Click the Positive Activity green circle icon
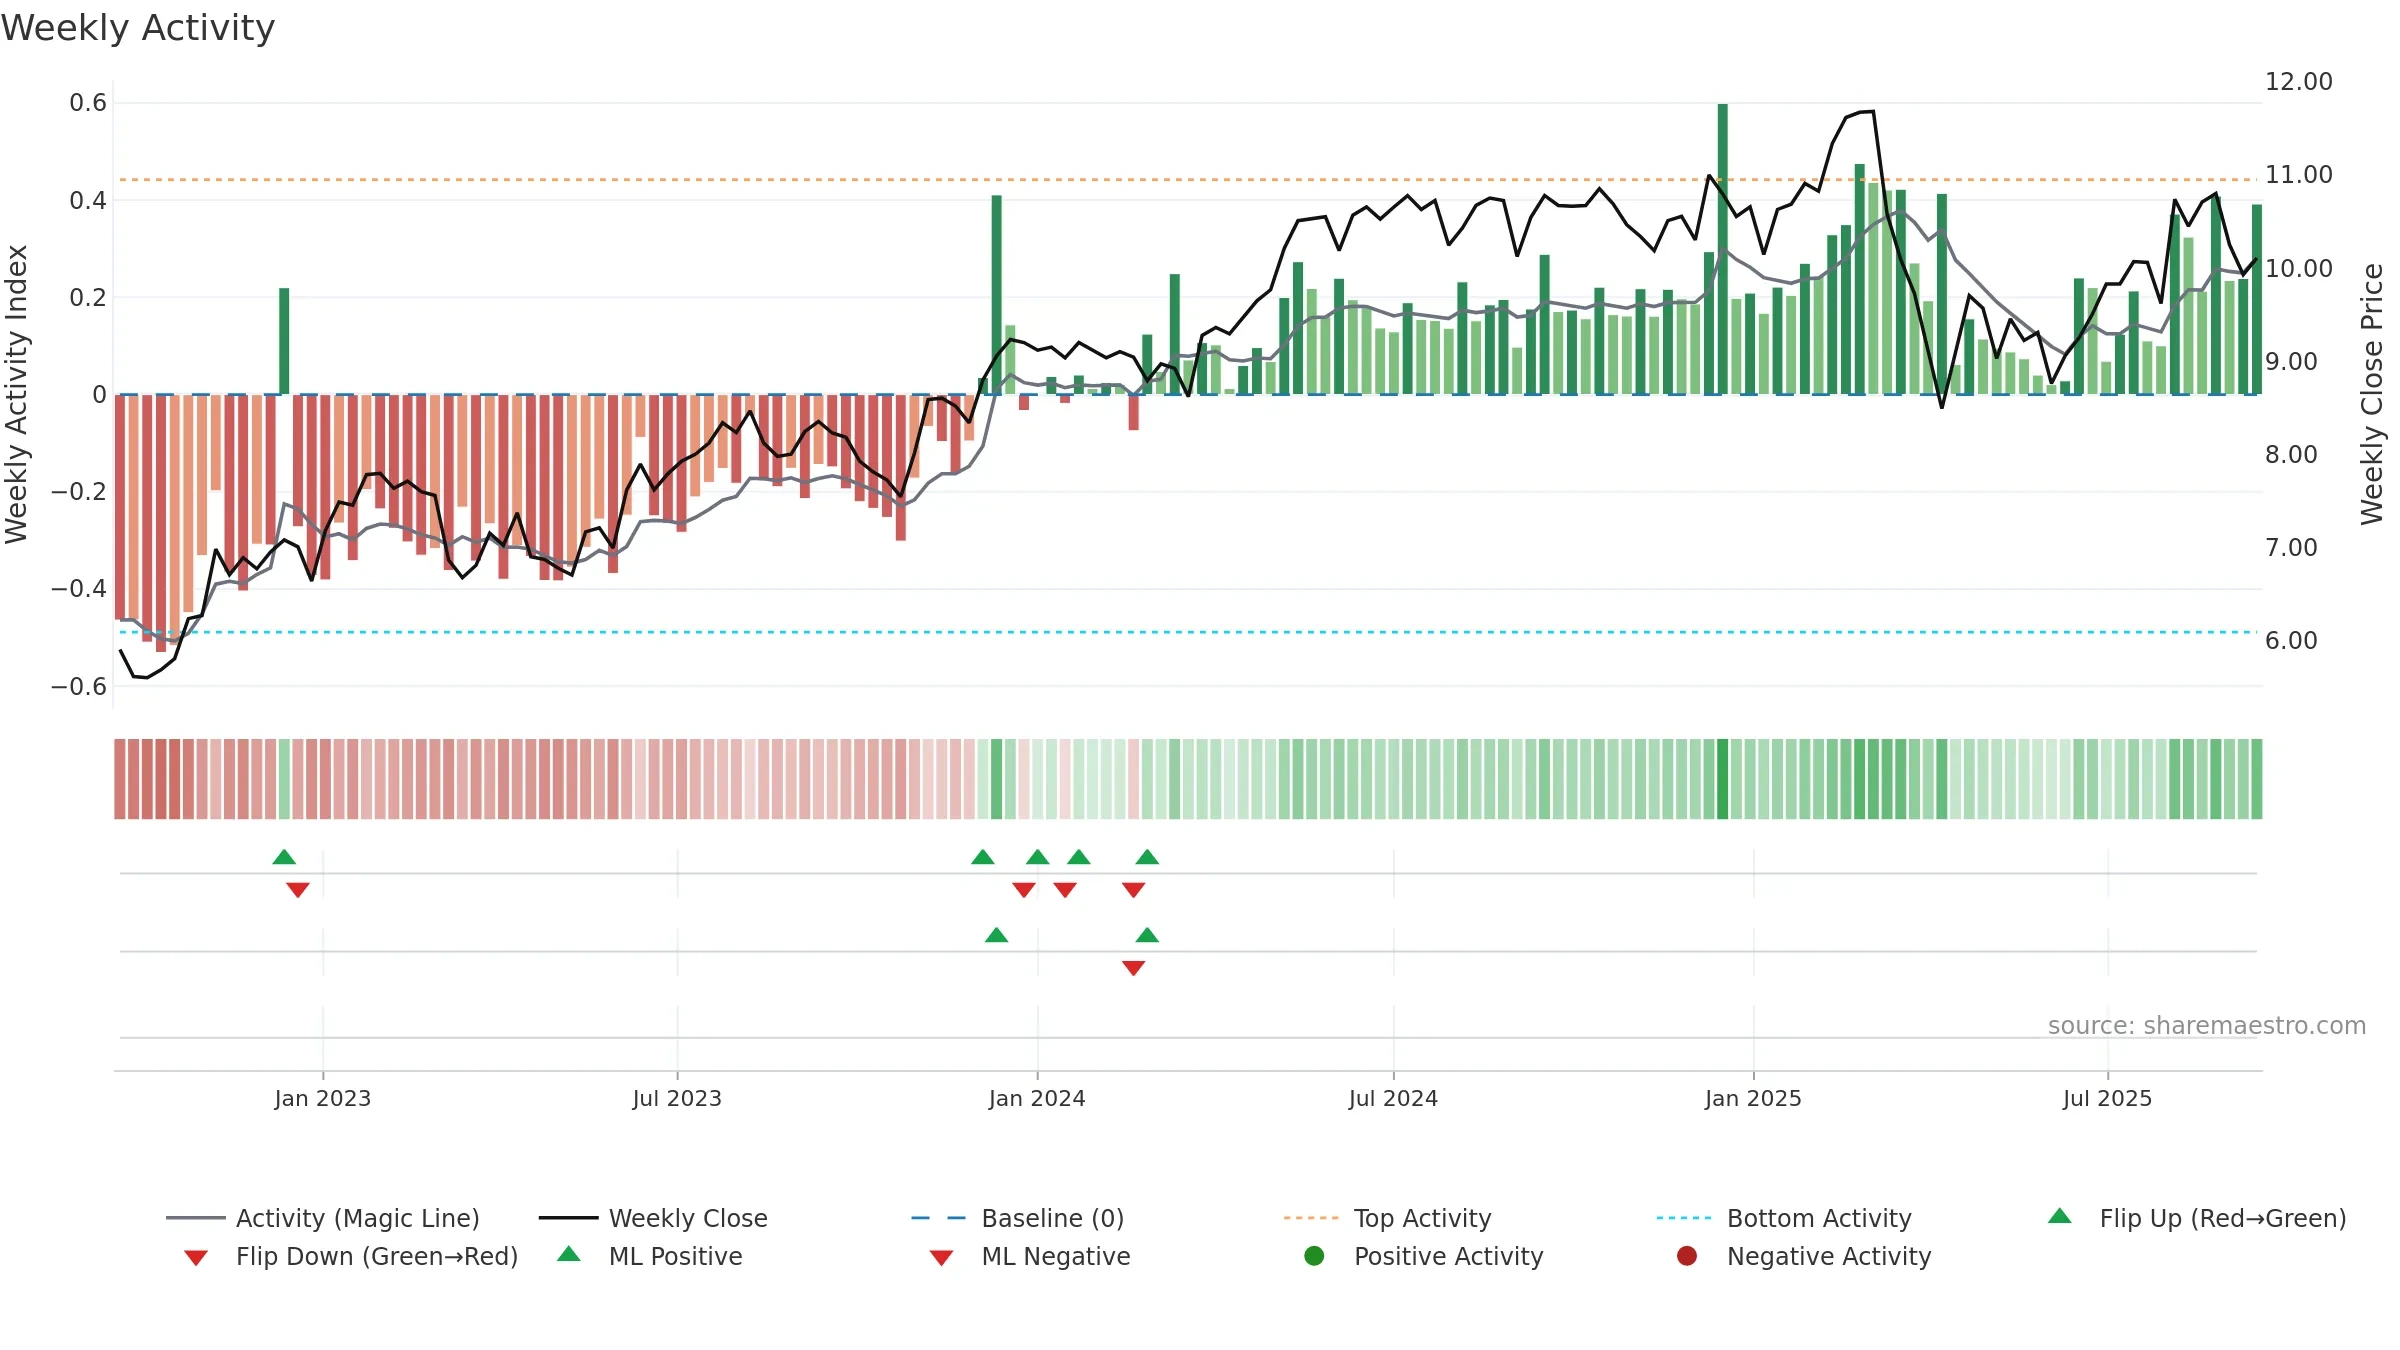Viewport: 2400px width, 1350px height. pyautogui.click(x=1315, y=1255)
